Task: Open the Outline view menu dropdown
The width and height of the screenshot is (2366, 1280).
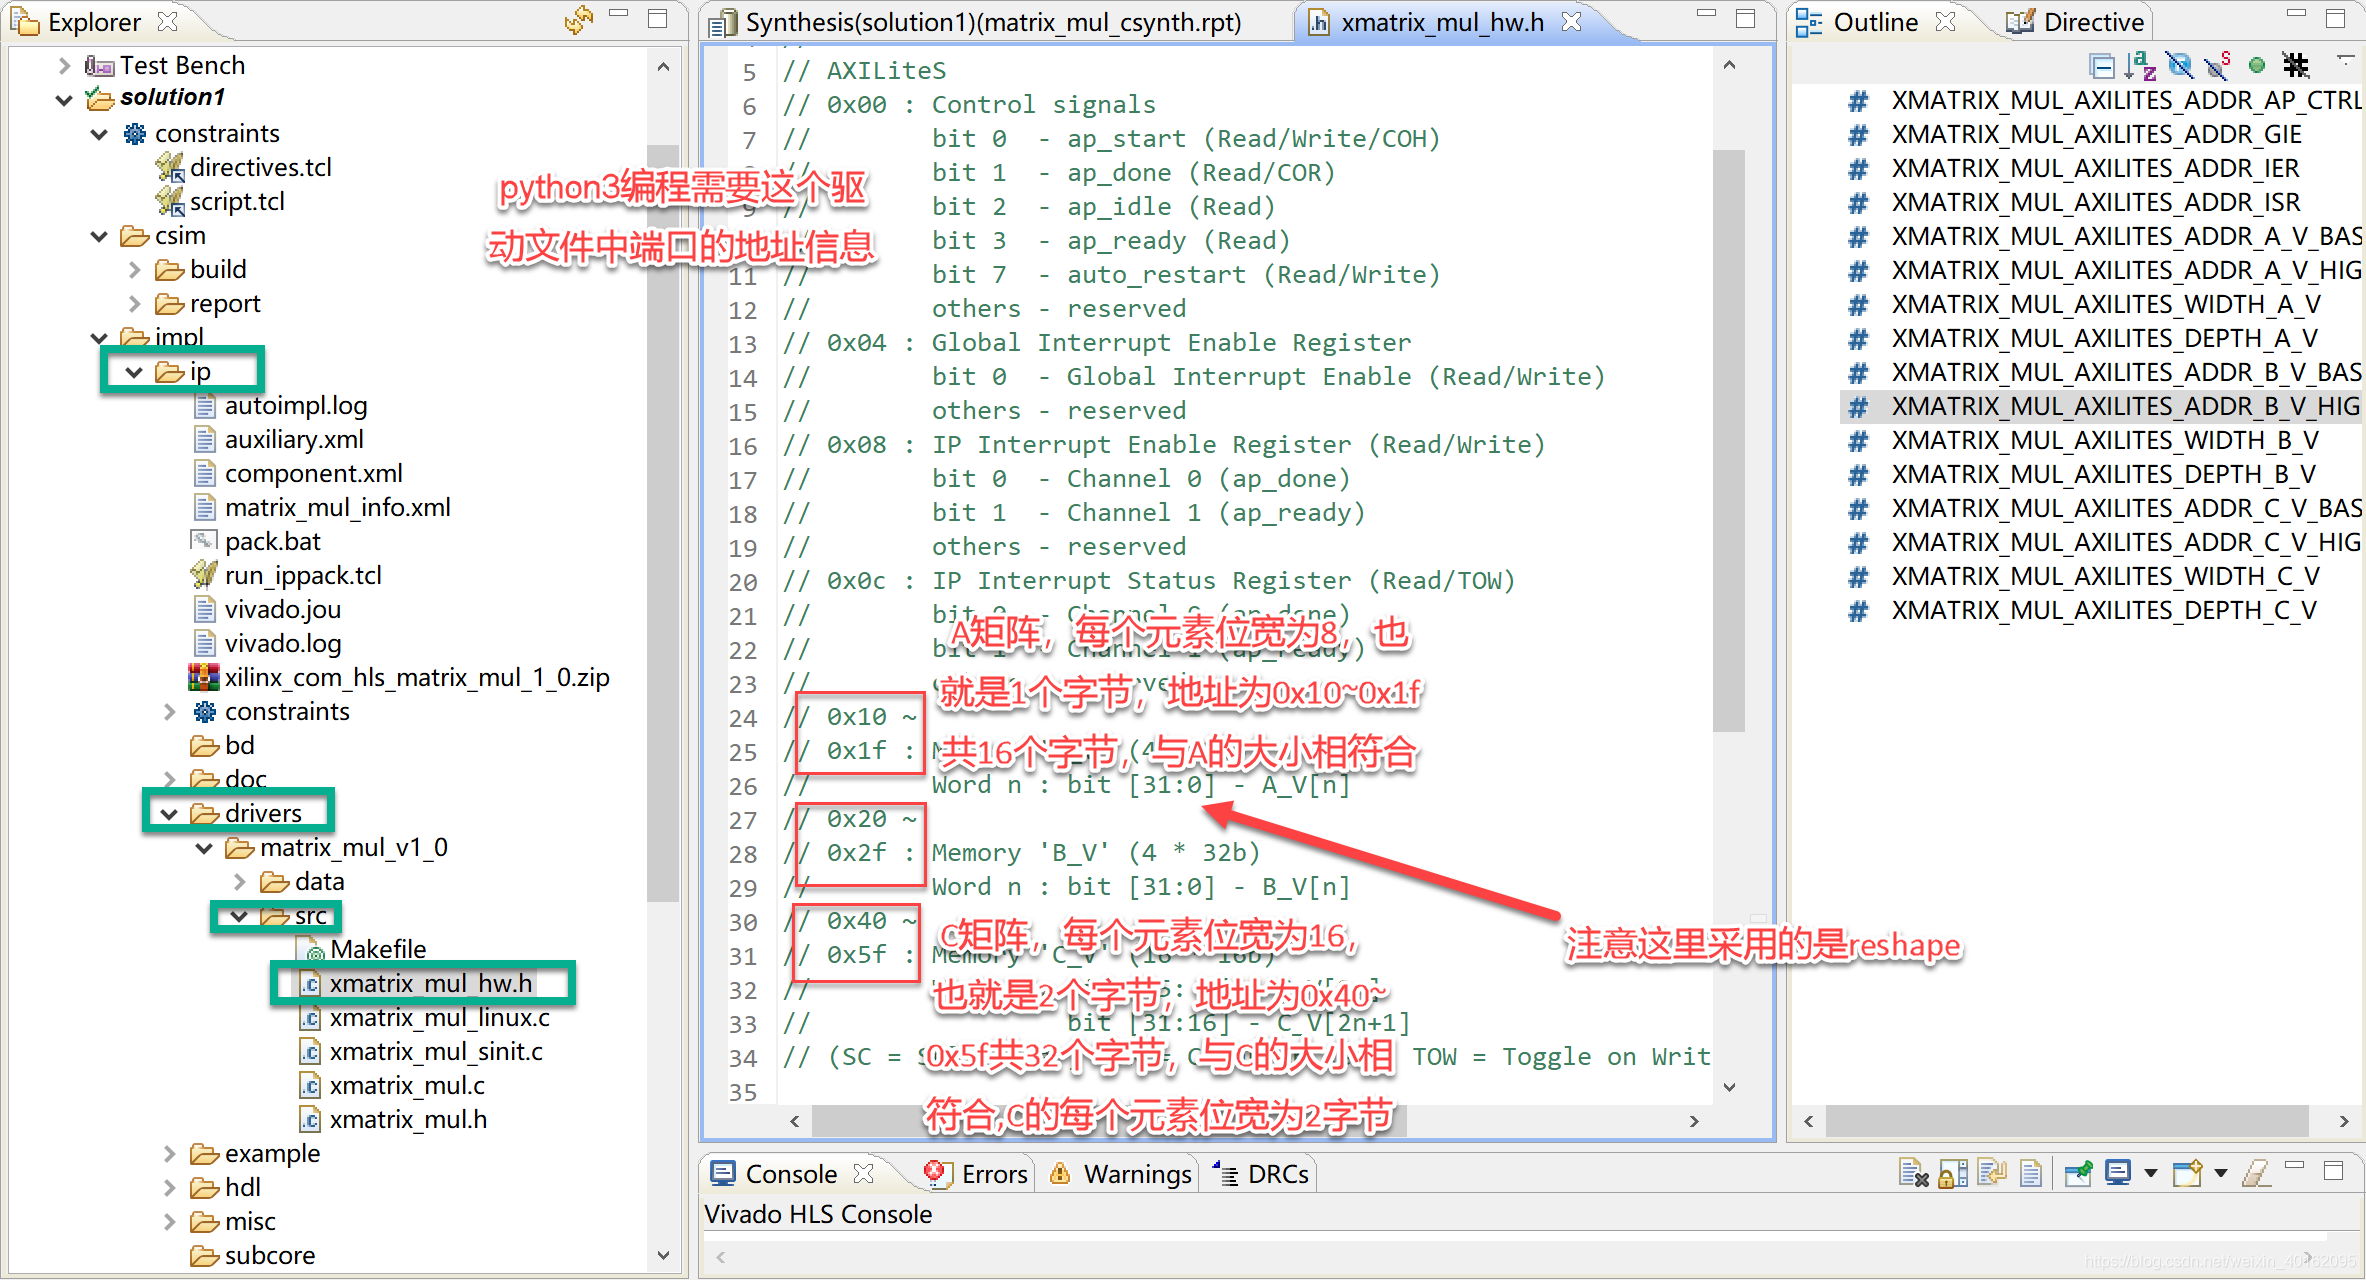Action: click(x=2345, y=62)
